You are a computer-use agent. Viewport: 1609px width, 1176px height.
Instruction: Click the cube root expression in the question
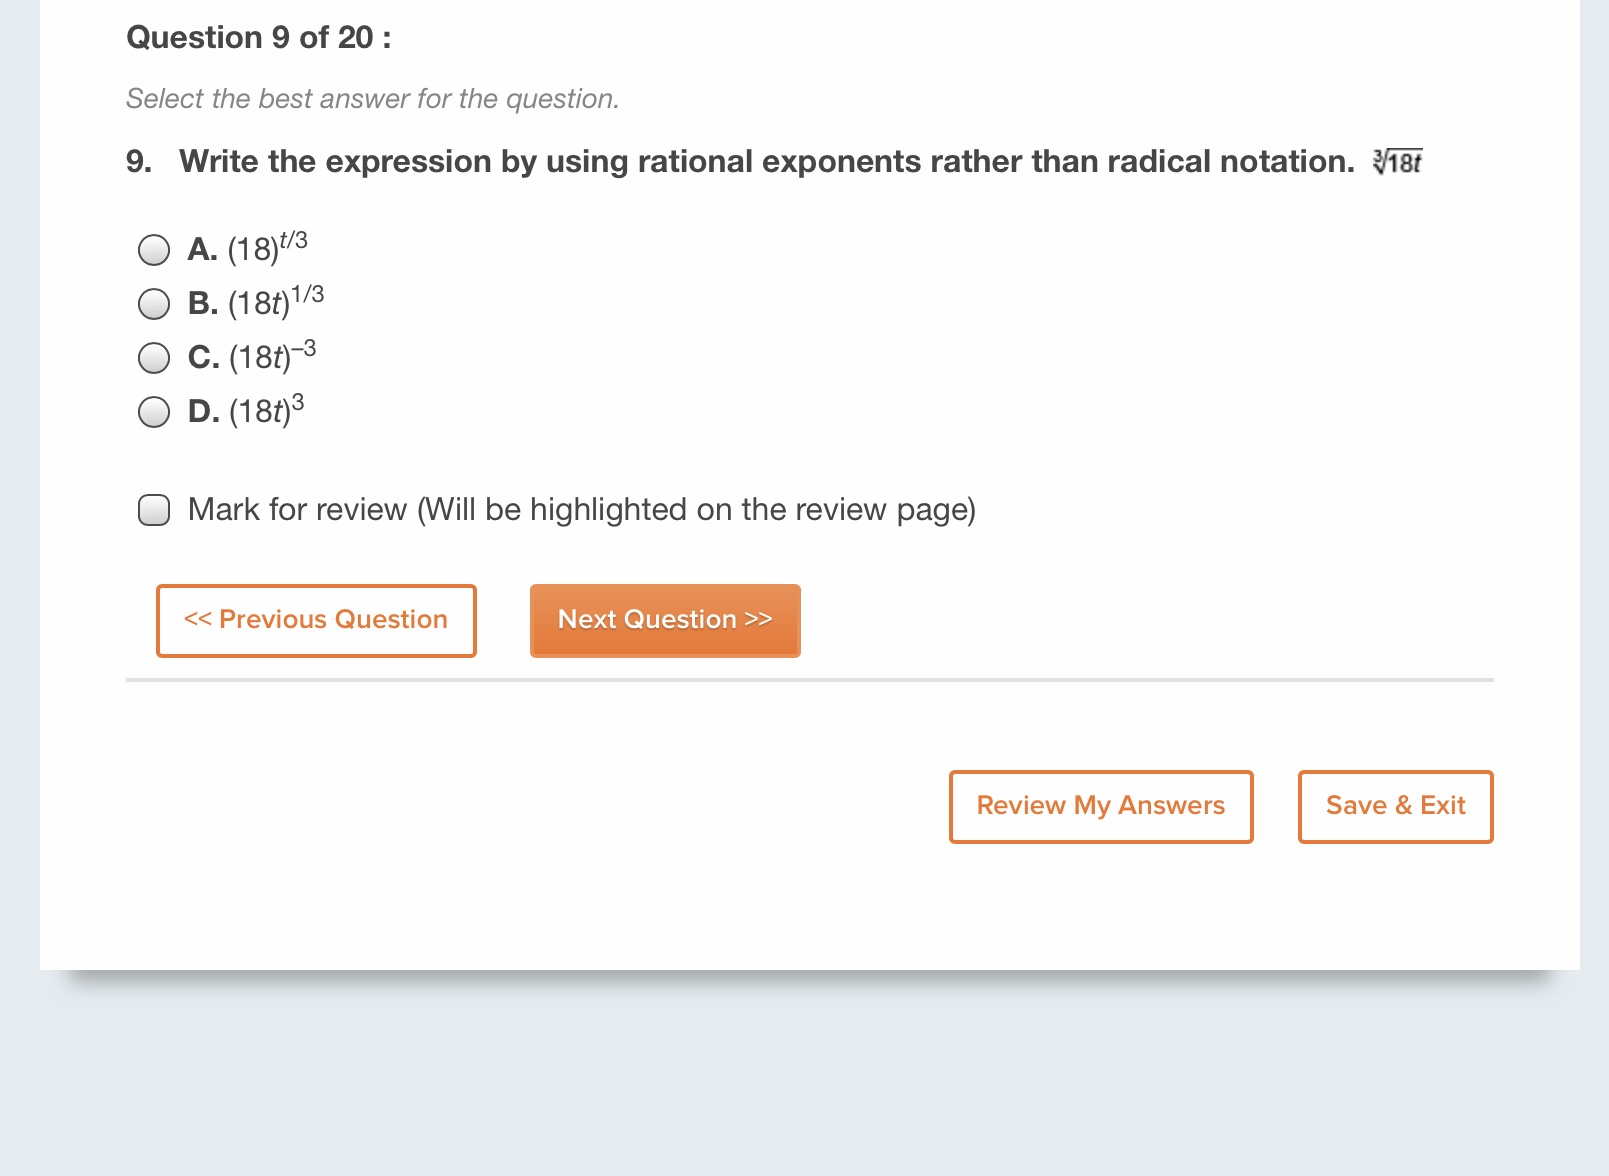click(x=1397, y=161)
